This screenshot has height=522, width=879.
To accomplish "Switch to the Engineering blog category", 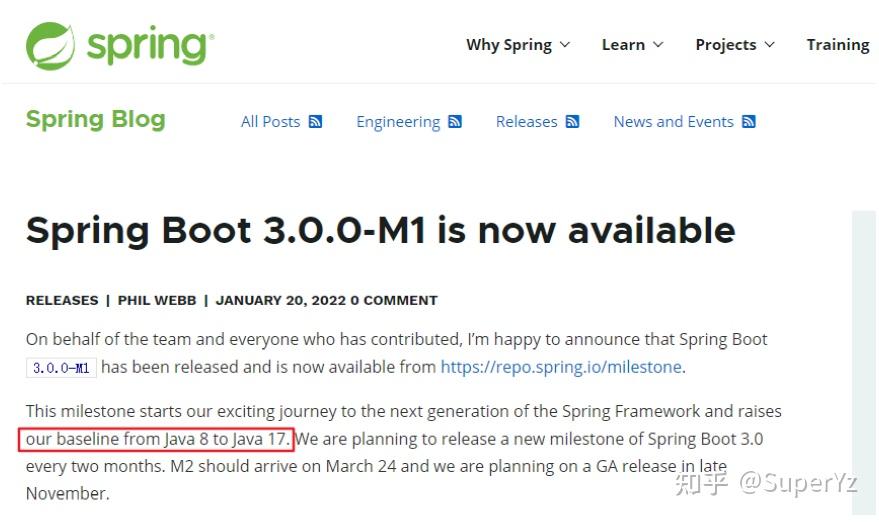I will 398,122.
